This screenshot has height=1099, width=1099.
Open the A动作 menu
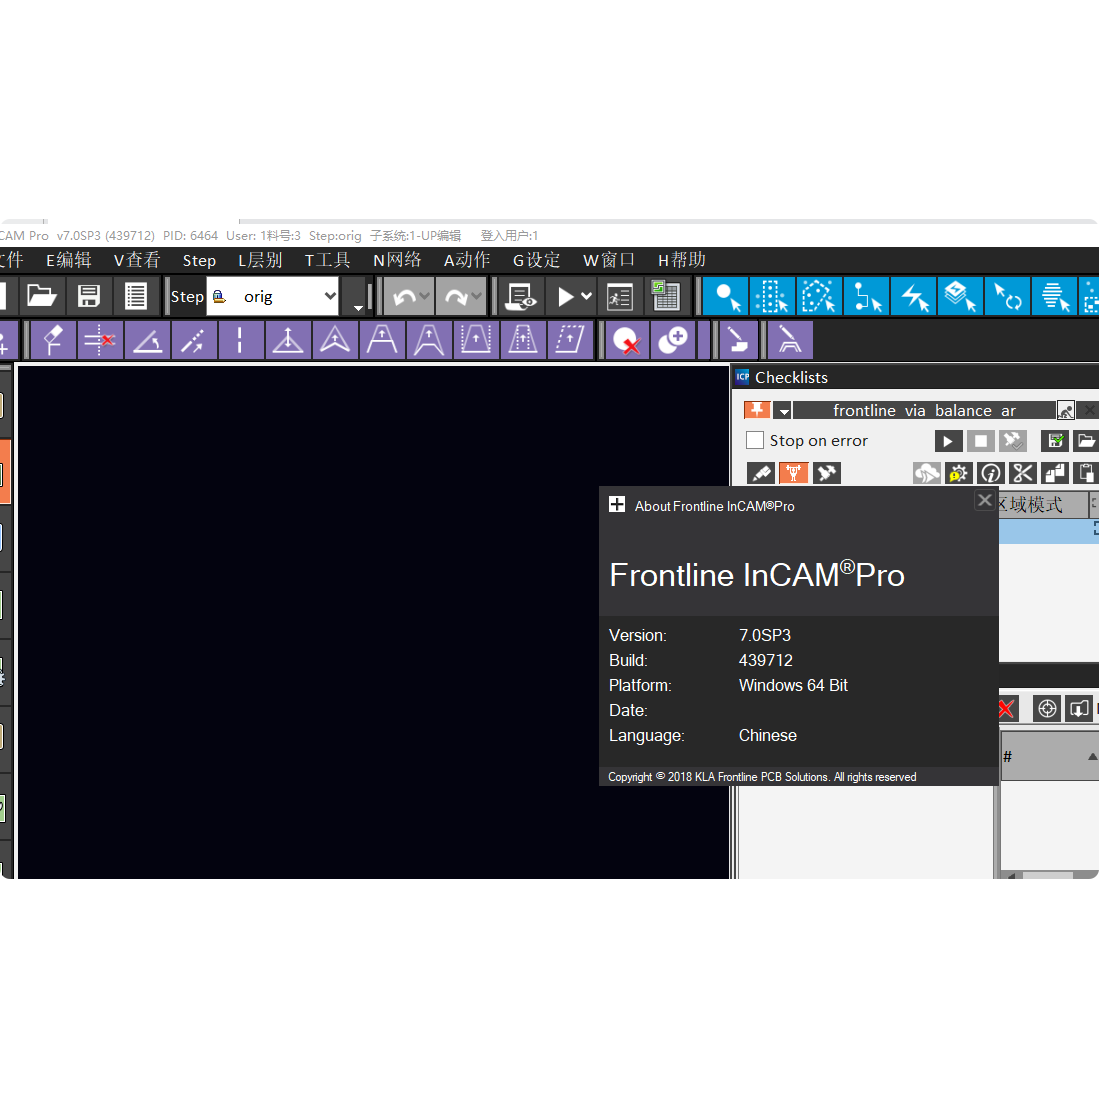[x=467, y=260]
